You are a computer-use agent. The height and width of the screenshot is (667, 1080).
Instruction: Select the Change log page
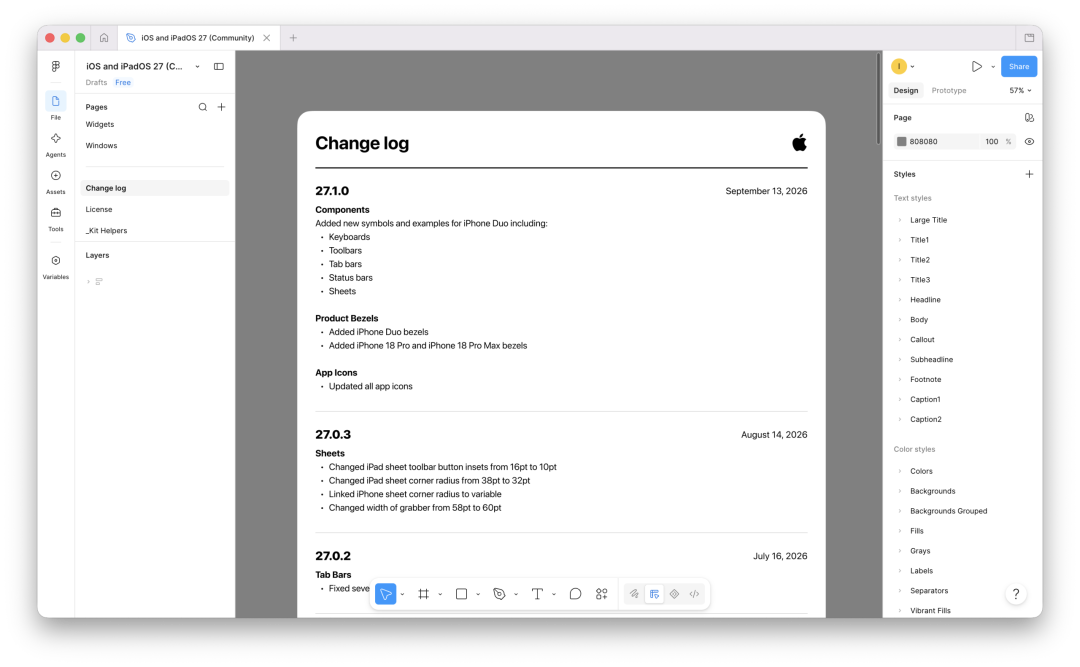(154, 188)
